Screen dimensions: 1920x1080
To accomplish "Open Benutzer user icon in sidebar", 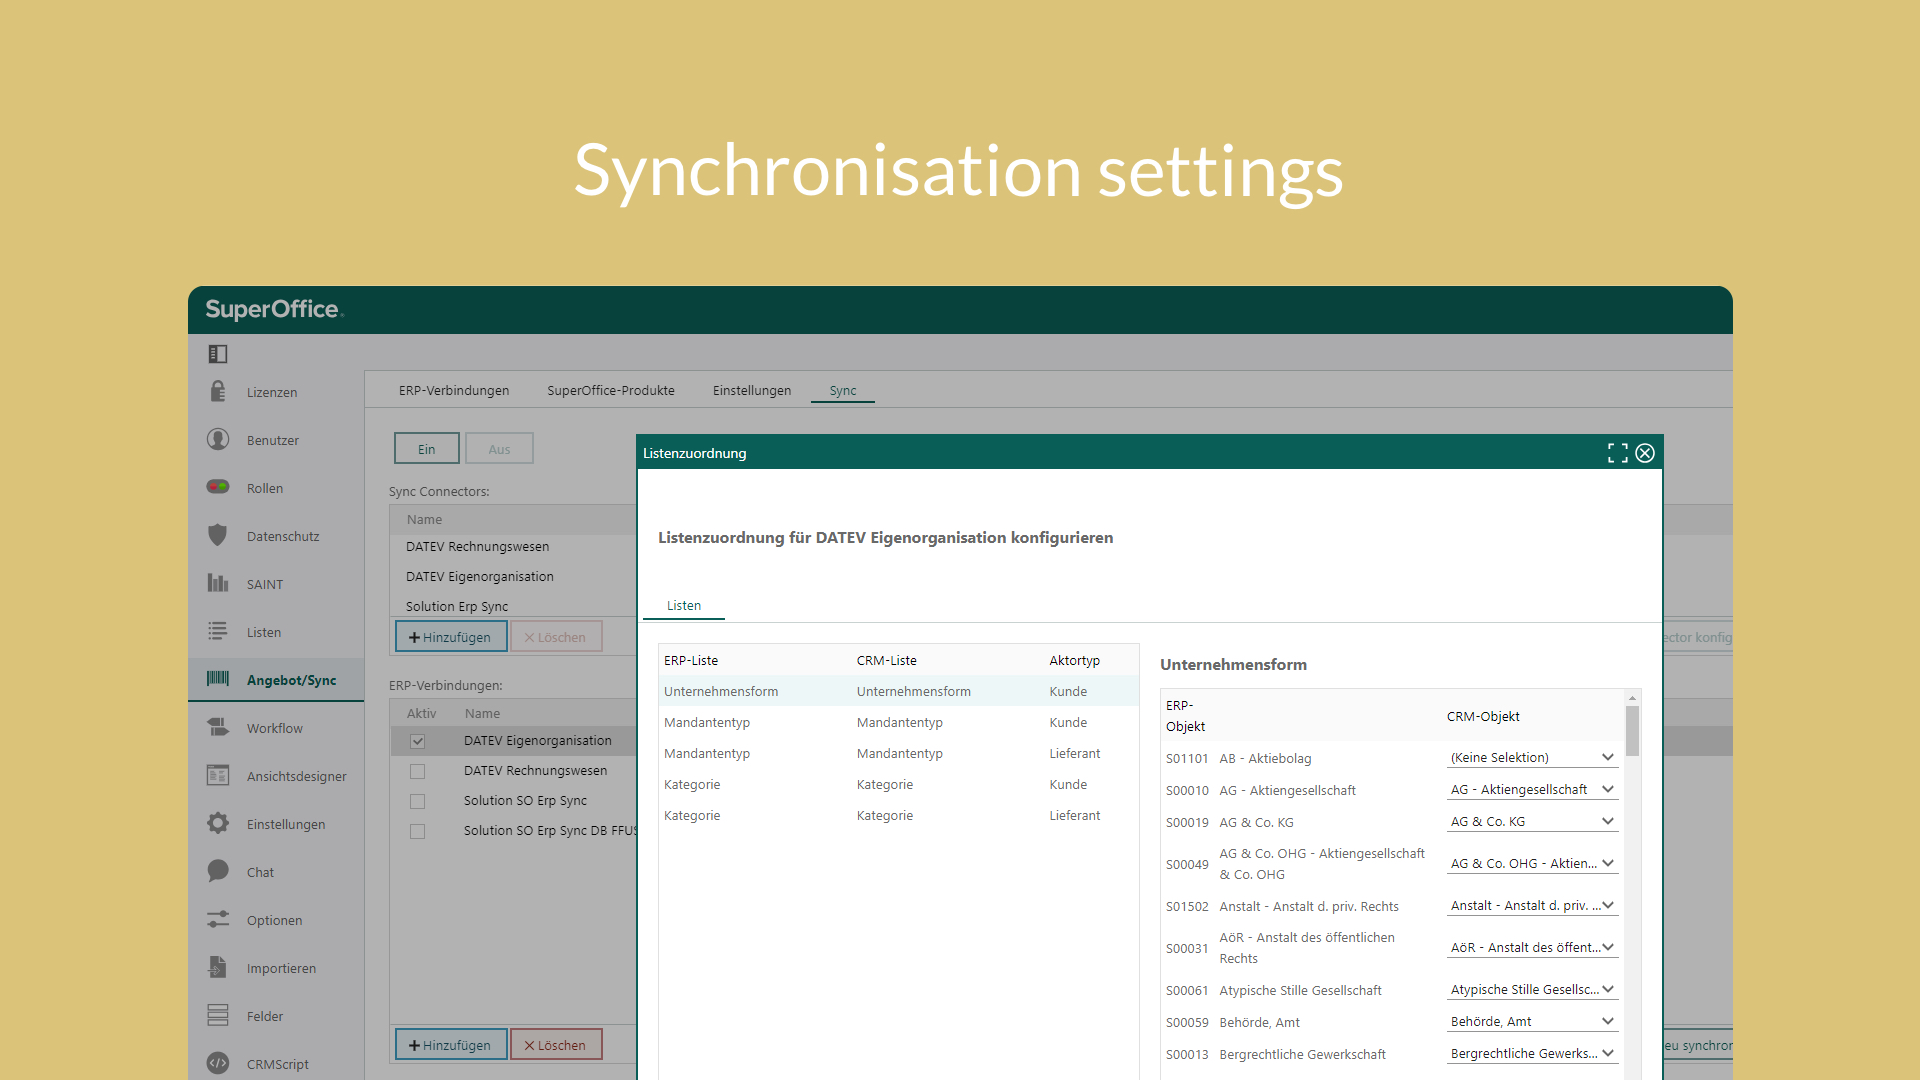I will (217, 439).
